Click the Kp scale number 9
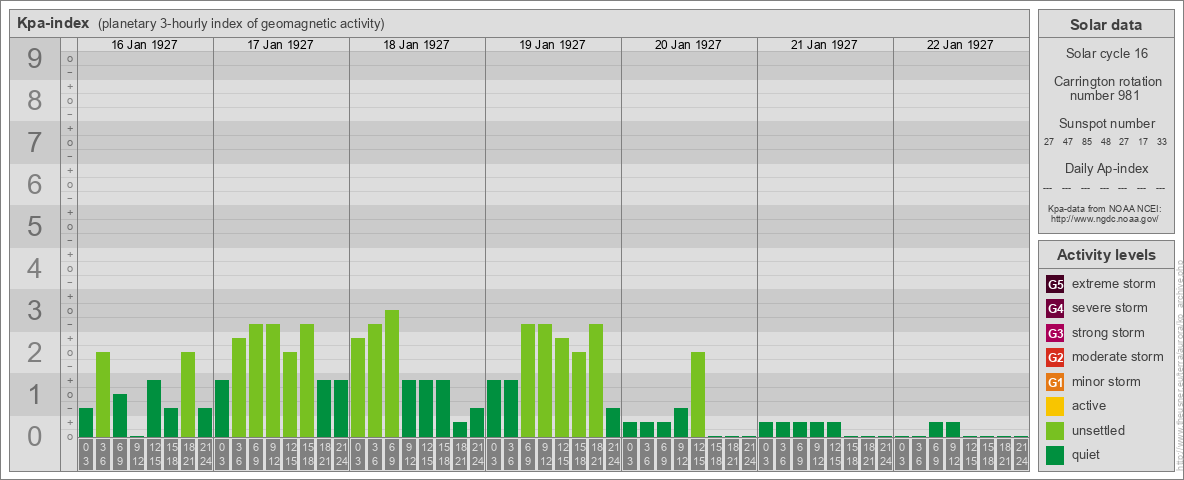1184x480 pixels. 34,59
